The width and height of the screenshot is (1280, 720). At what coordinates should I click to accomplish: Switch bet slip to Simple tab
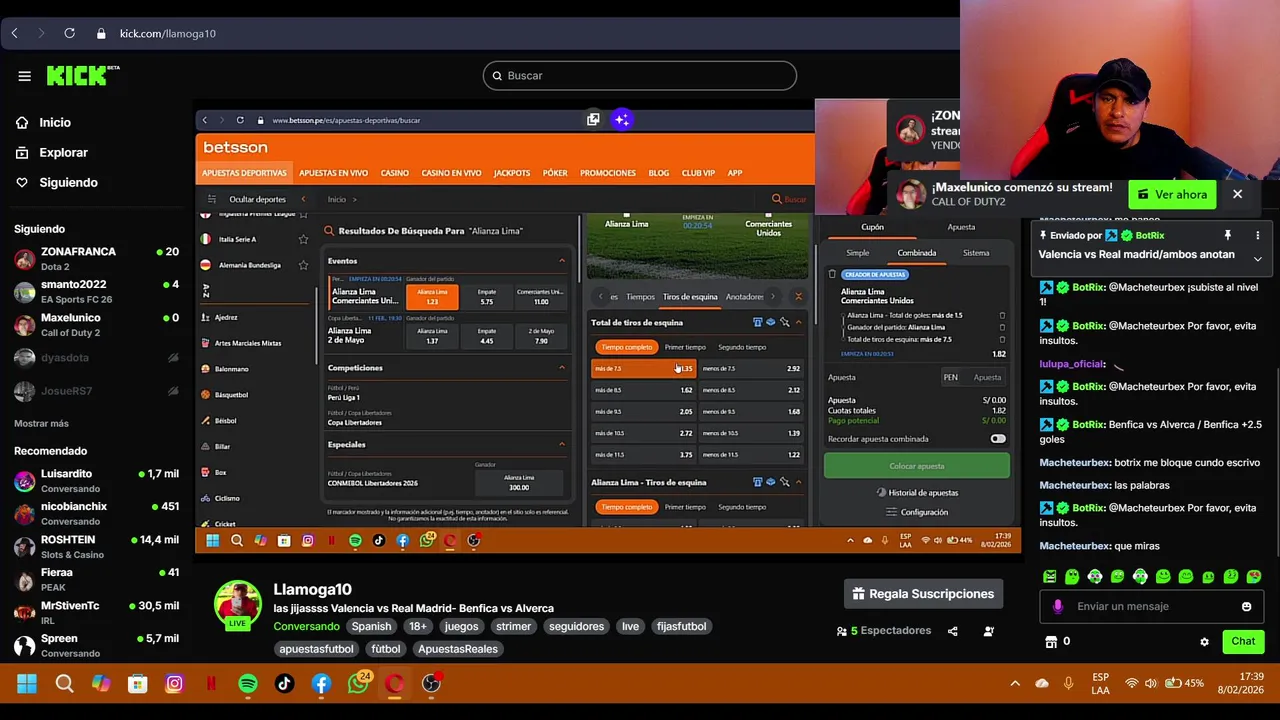[x=858, y=253]
